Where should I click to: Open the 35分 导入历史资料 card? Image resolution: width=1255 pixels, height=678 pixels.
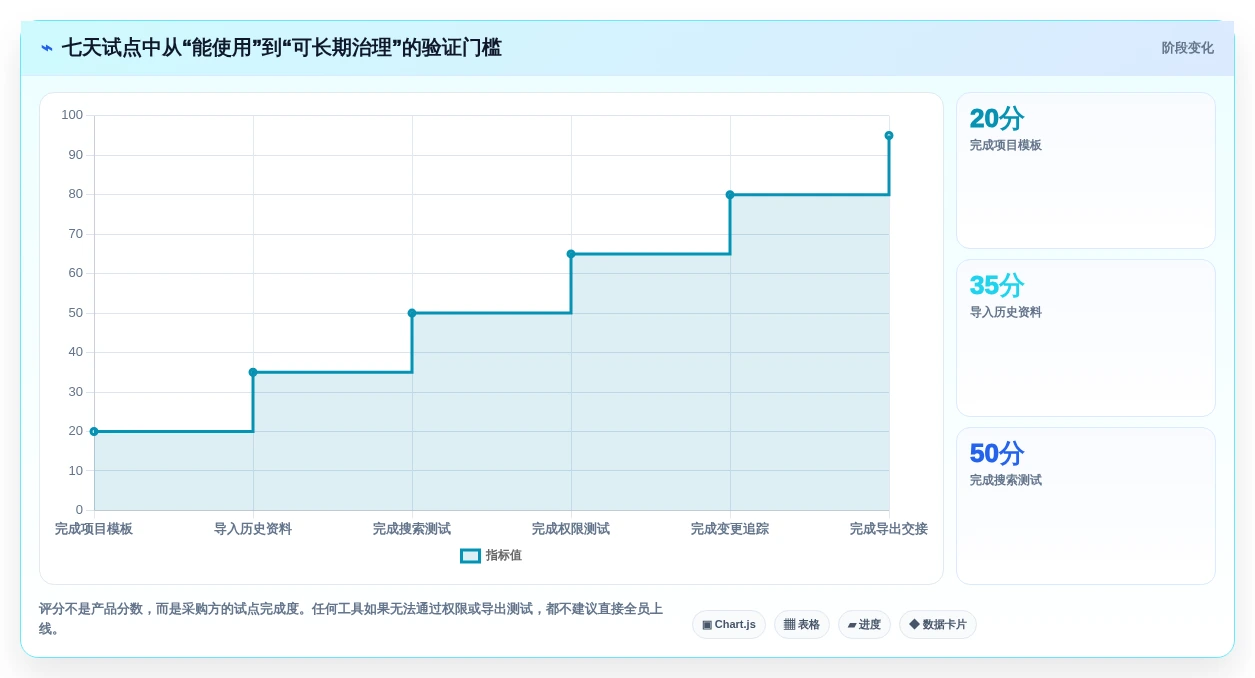point(1086,338)
